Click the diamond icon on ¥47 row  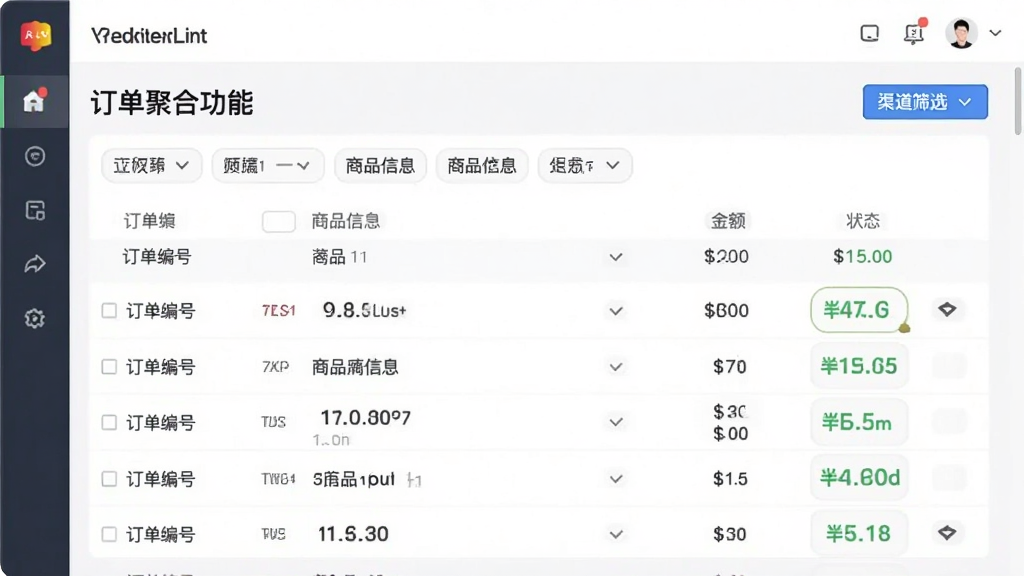[x=947, y=309]
